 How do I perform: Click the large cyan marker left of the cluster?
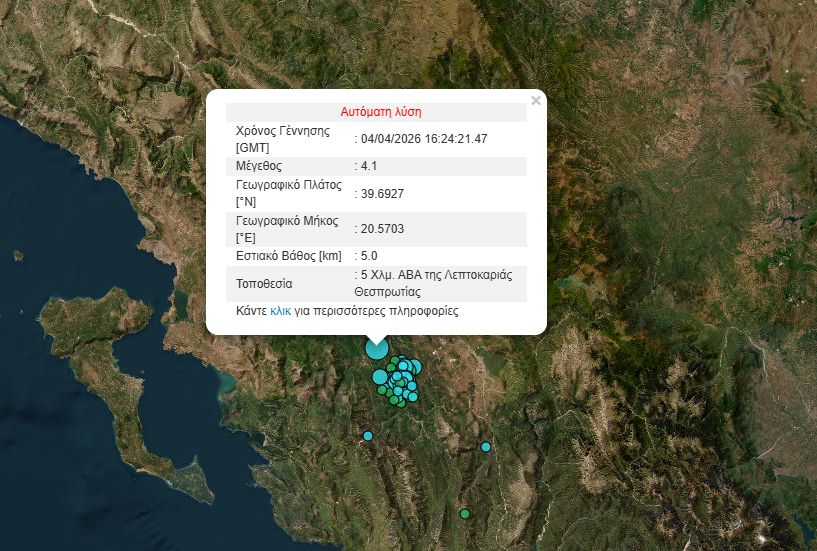point(380,377)
